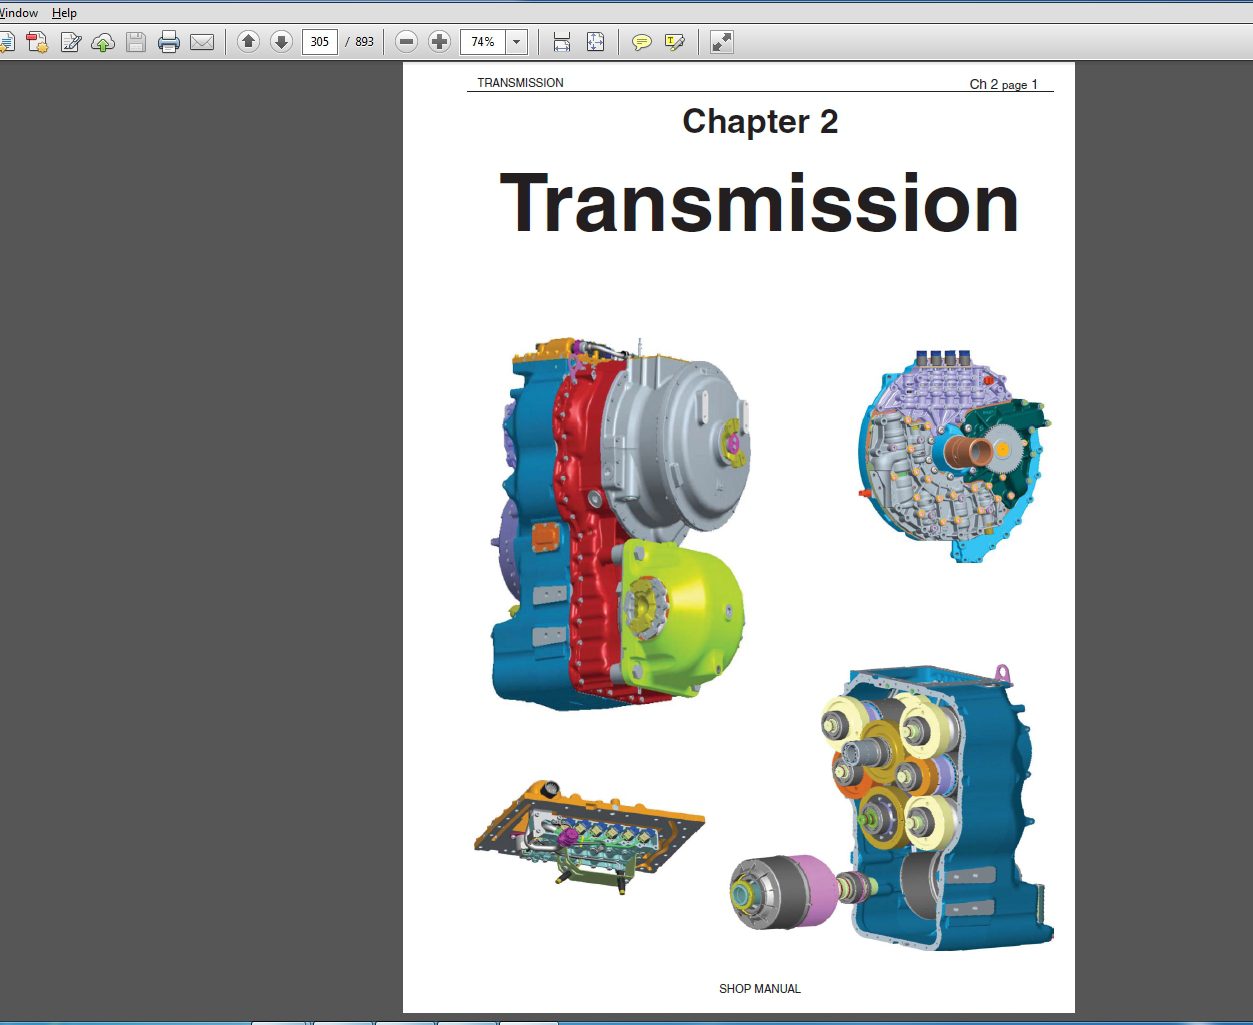Click the Ch 2 page 1 header
This screenshot has height=1025, width=1253.
(x=1003, y=84)
